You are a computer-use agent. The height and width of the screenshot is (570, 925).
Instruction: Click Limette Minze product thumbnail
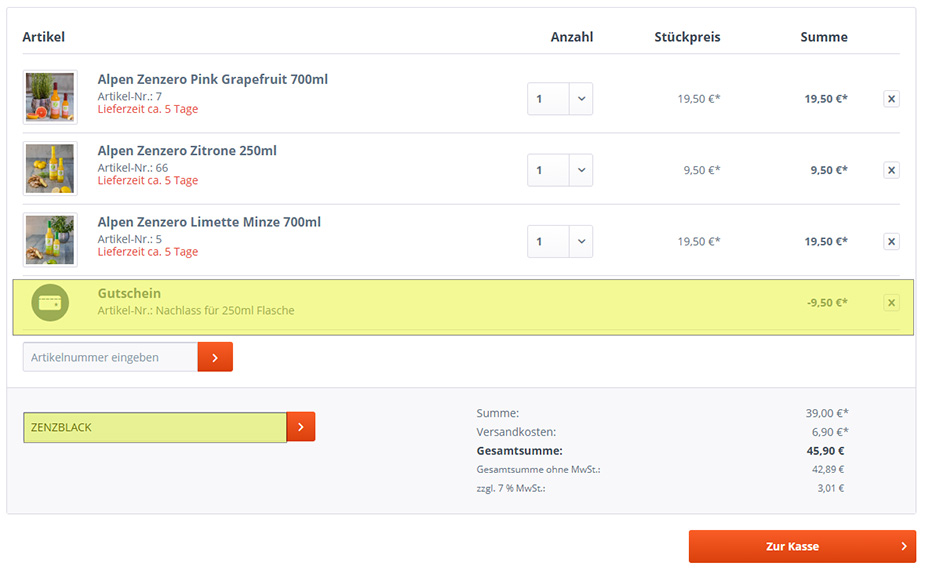50,240
